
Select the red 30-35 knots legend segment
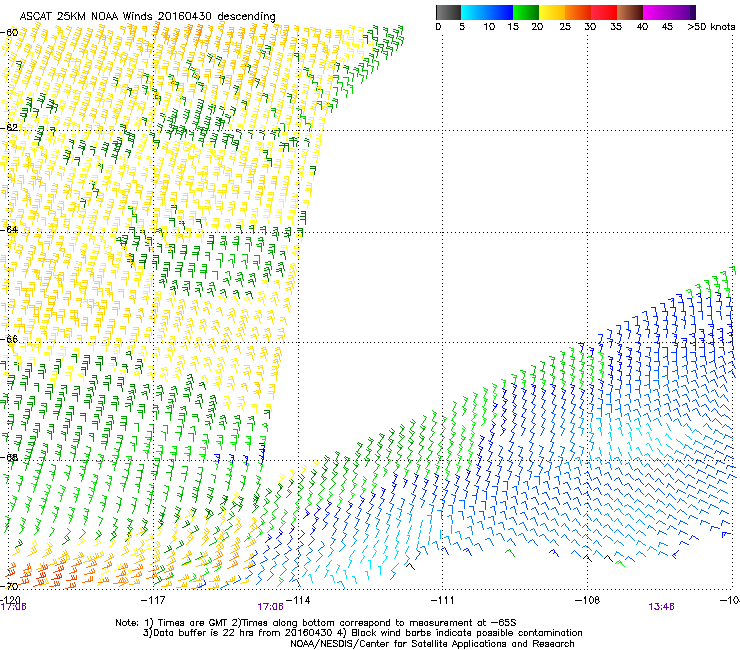pos(604,12)
